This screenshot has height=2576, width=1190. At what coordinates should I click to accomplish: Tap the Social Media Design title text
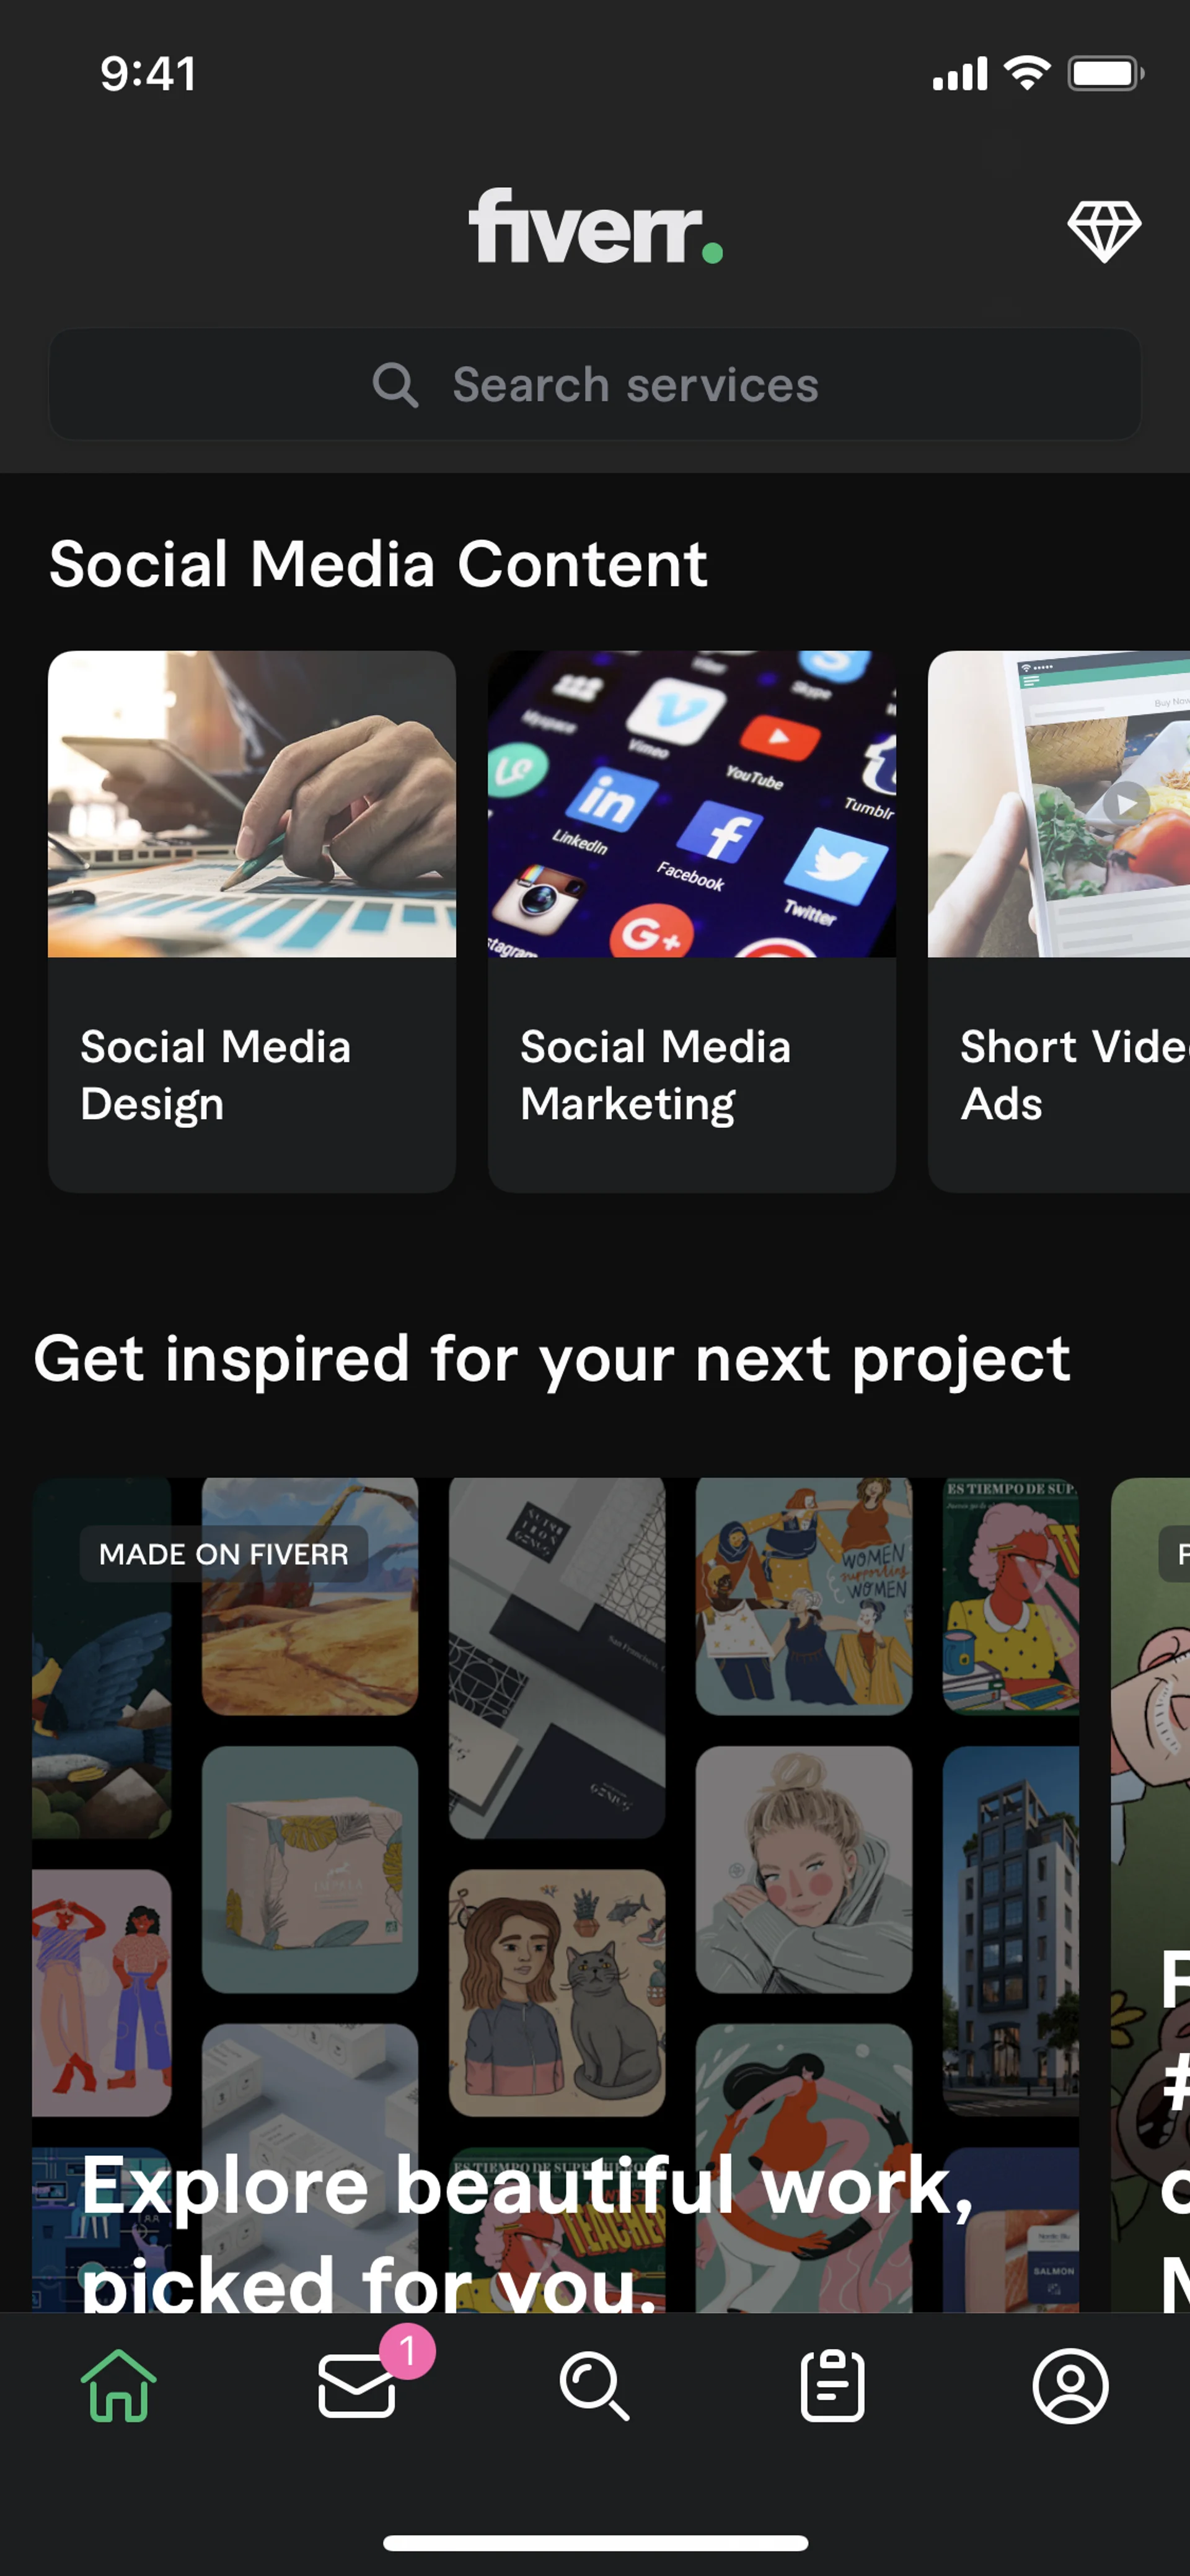[215, 1075]
